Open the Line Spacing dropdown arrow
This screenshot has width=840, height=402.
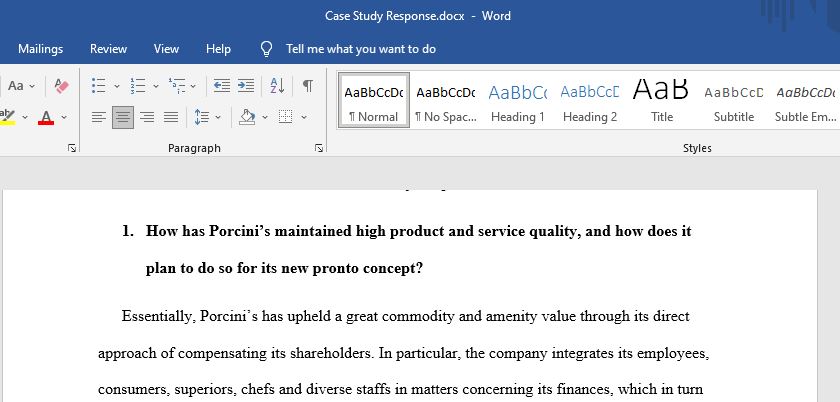point(218,117)
